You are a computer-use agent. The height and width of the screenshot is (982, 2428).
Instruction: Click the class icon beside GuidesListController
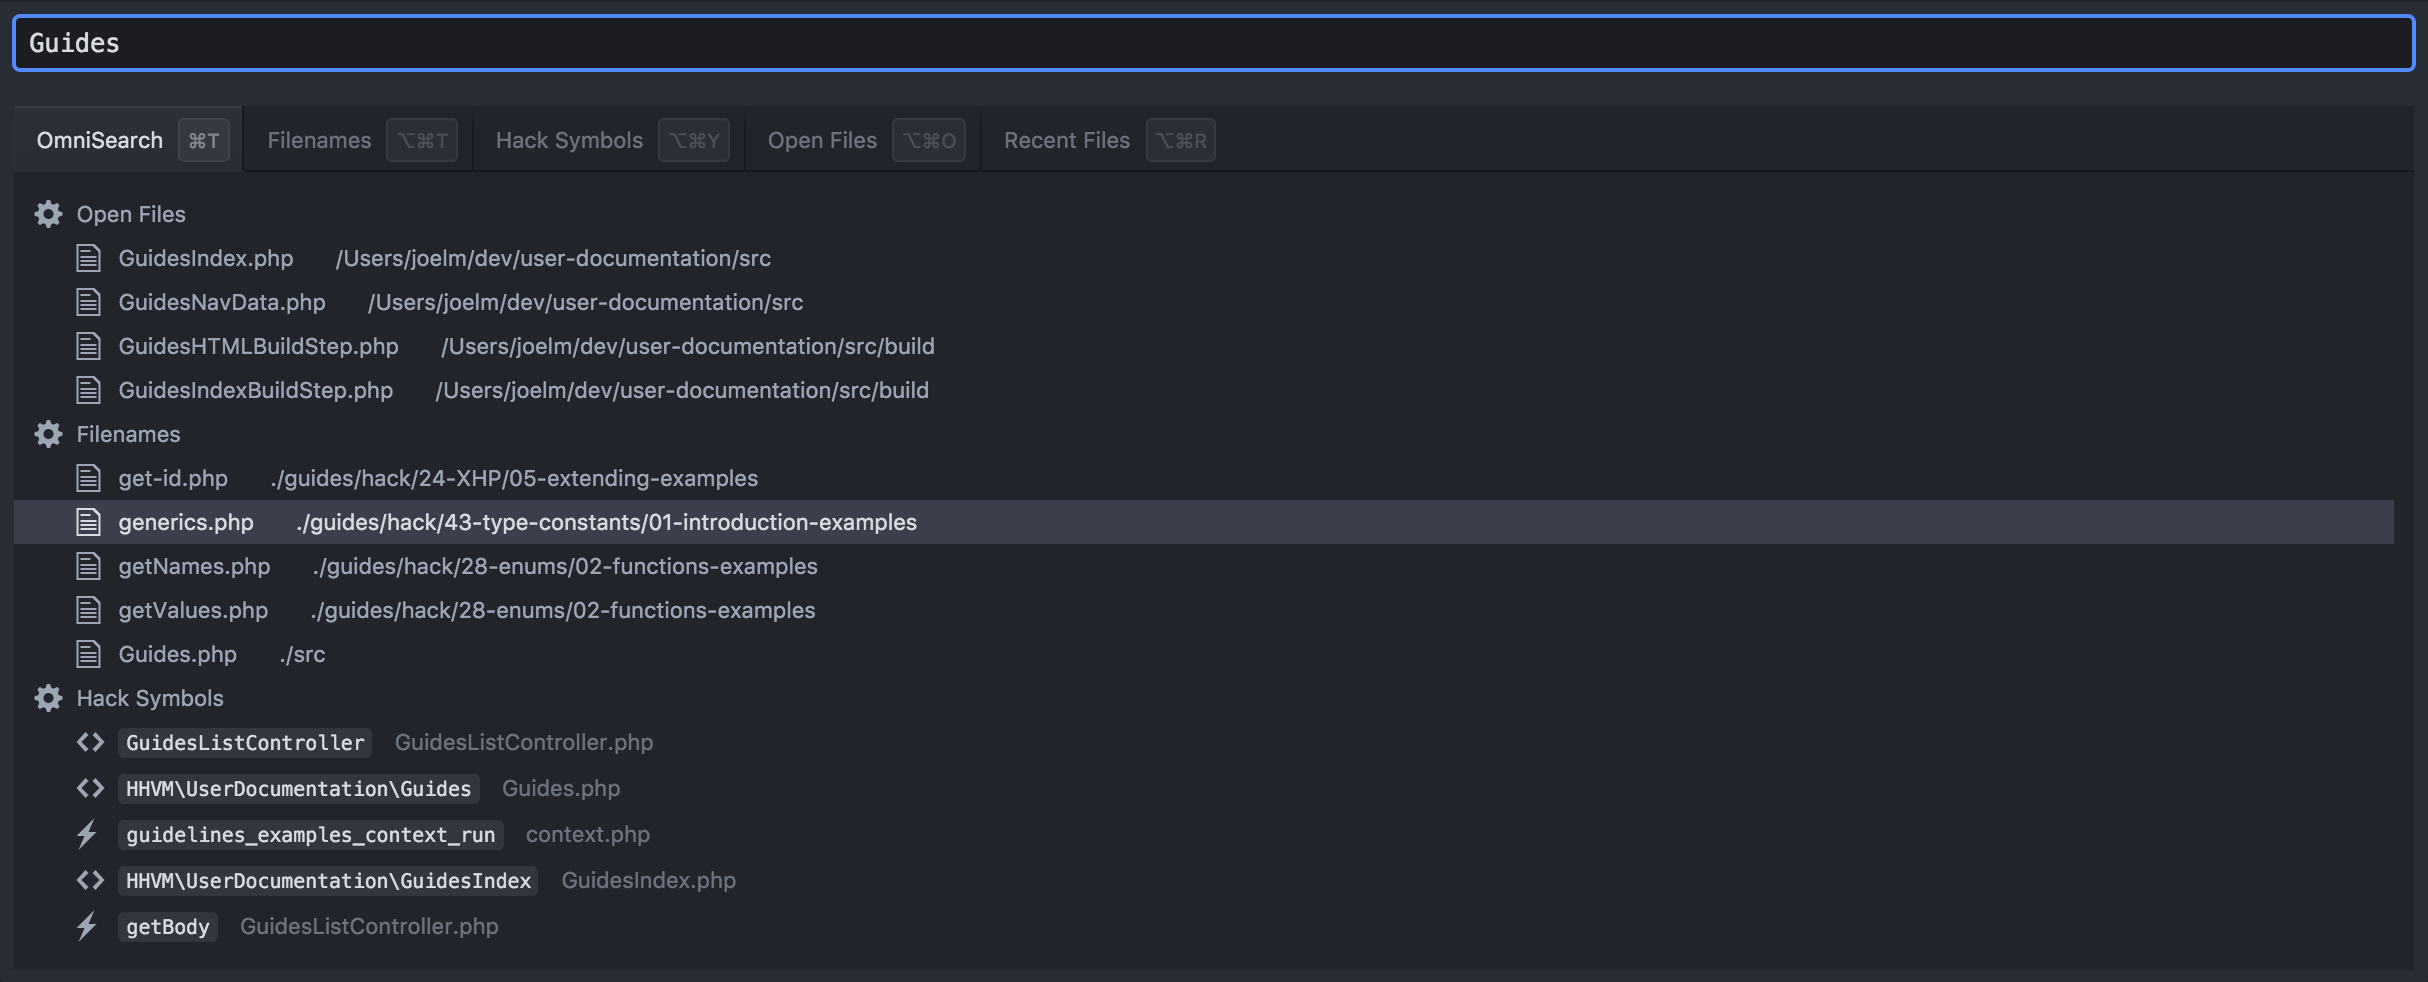pyautogui.click(x=90, y=742)
